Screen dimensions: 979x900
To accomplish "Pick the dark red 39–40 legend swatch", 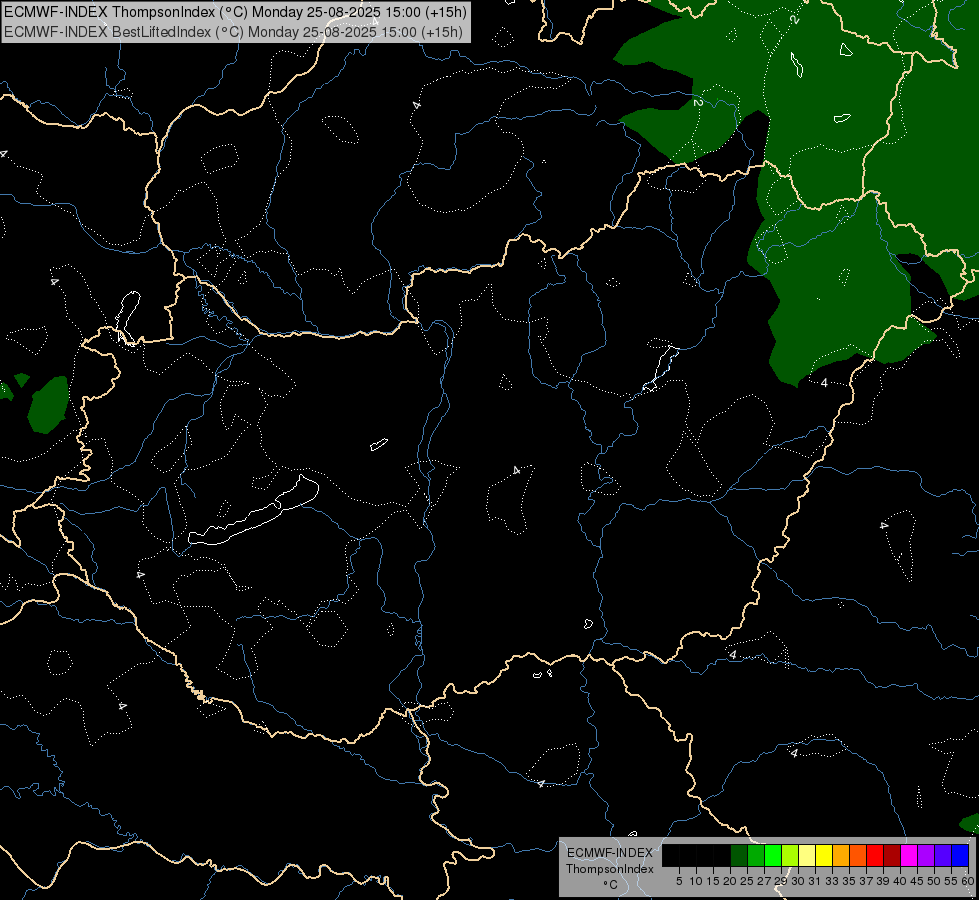I will coord(892,855).
